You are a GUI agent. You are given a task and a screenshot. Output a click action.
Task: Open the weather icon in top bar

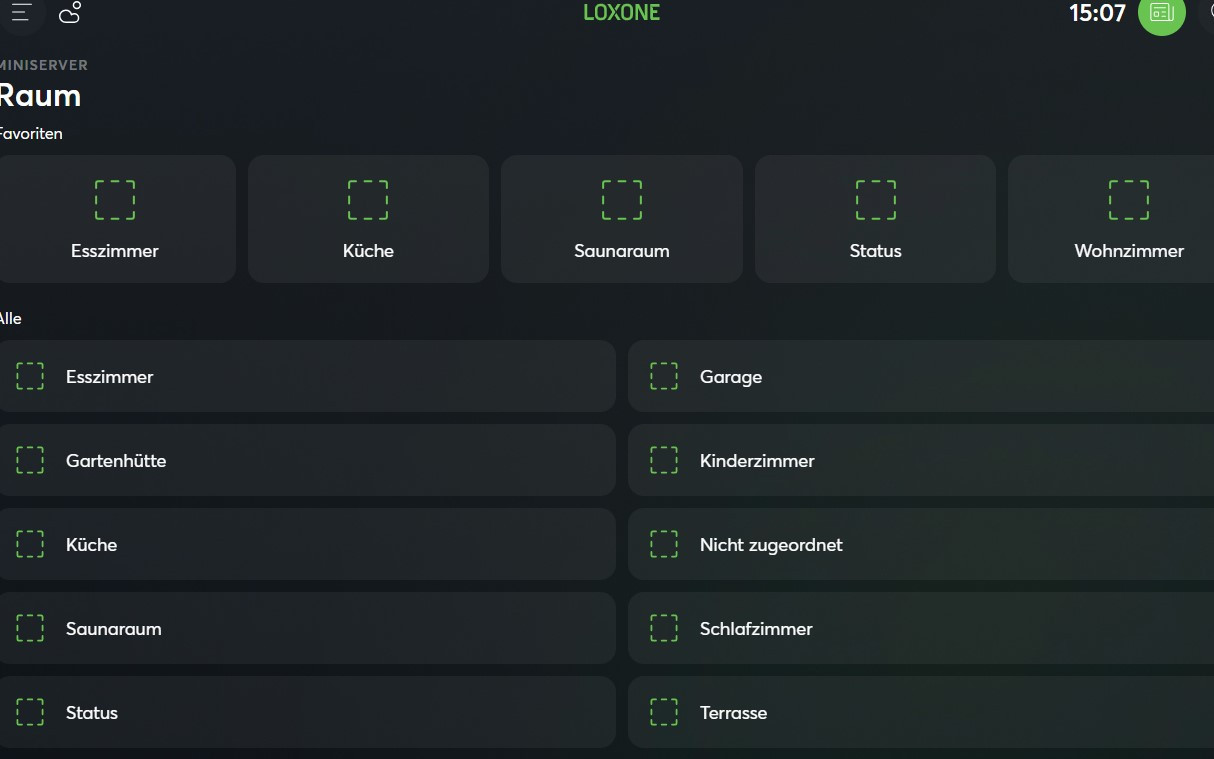[x=70, y=13]
